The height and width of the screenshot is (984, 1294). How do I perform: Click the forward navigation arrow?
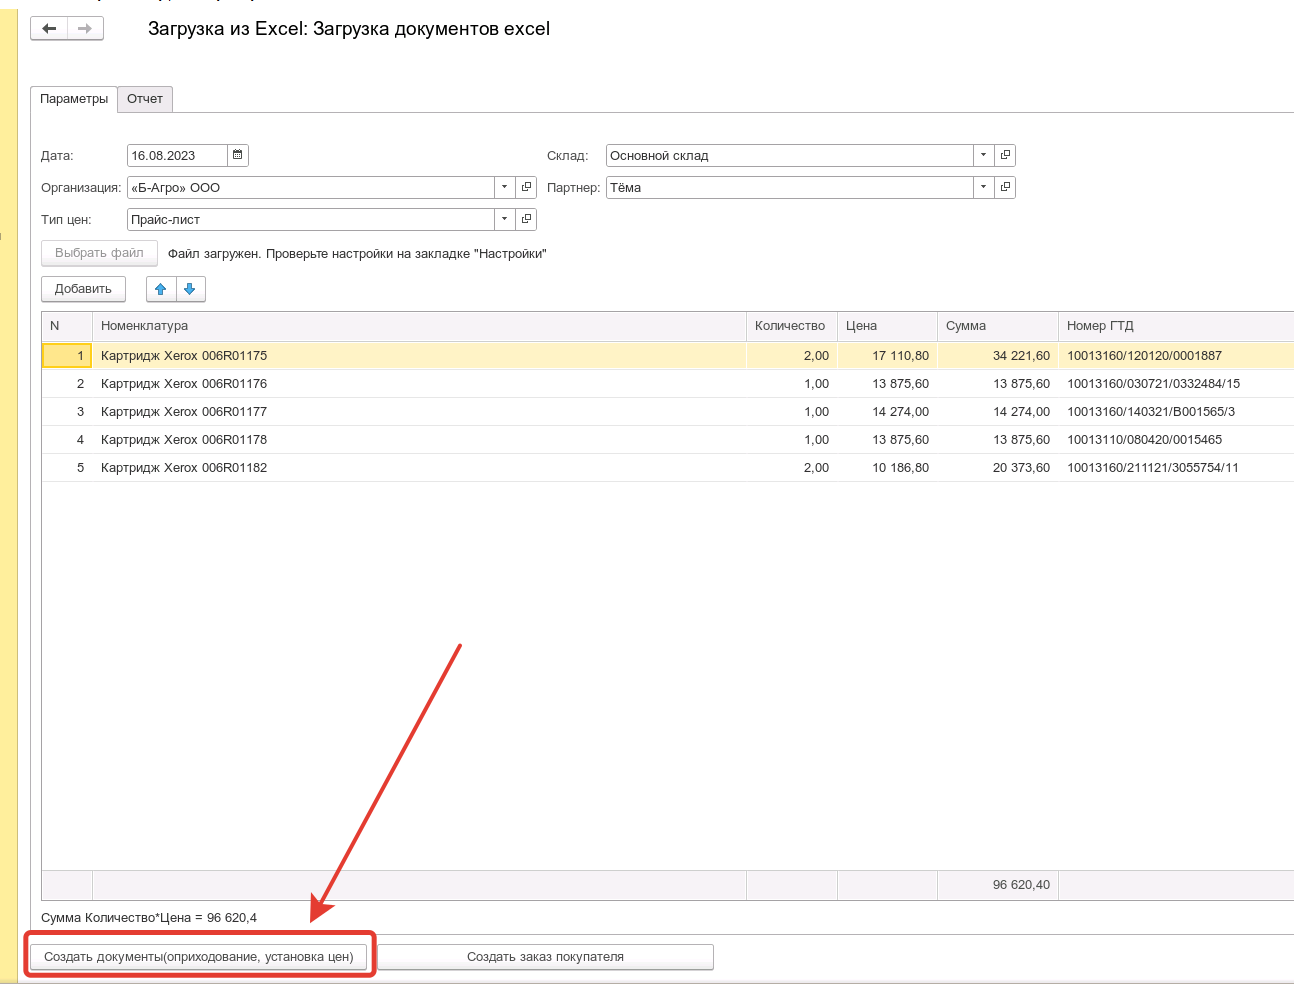pos(85,29)
